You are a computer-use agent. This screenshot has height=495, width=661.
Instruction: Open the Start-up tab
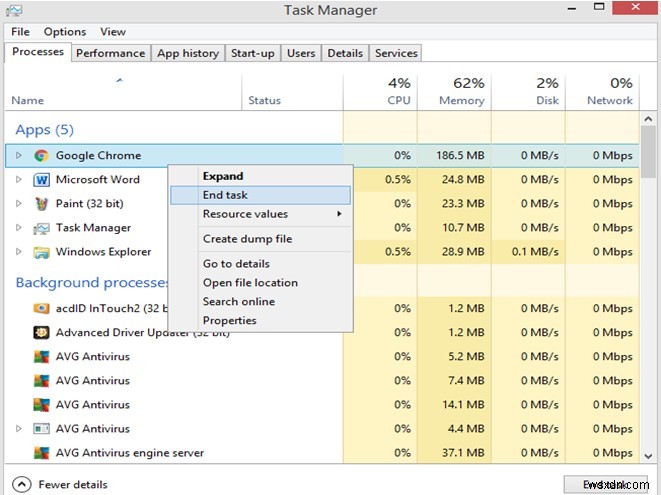[253, 53]
